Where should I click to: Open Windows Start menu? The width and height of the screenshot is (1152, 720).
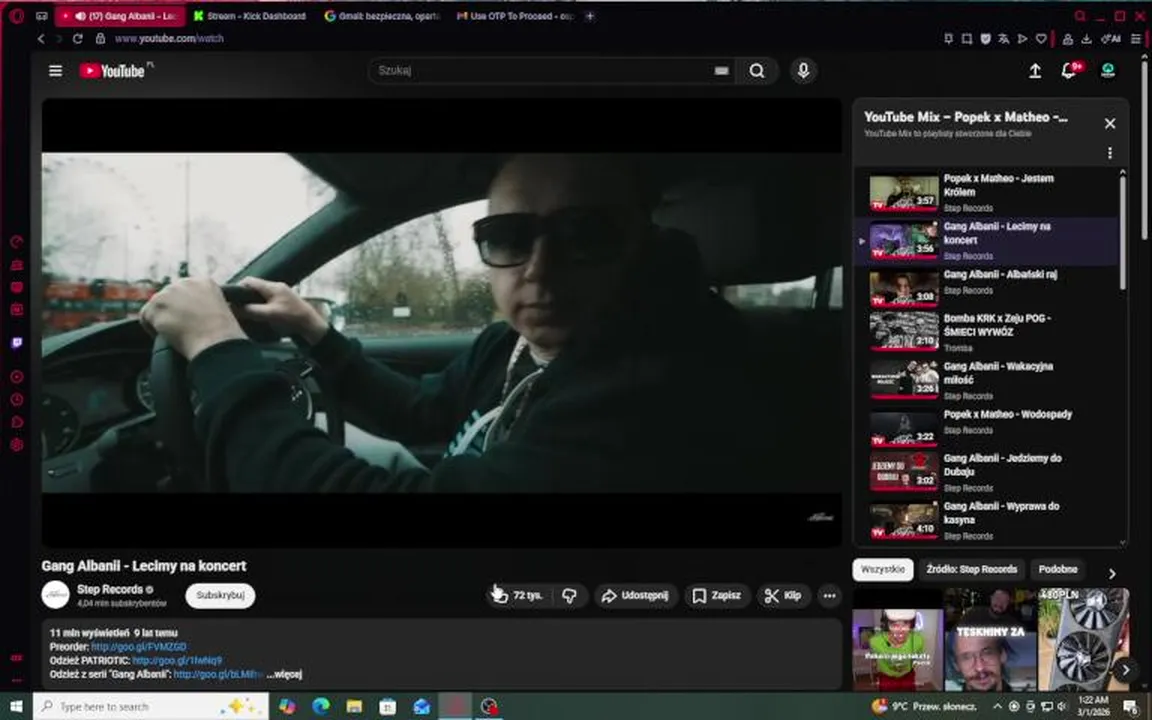coord(16,706)
